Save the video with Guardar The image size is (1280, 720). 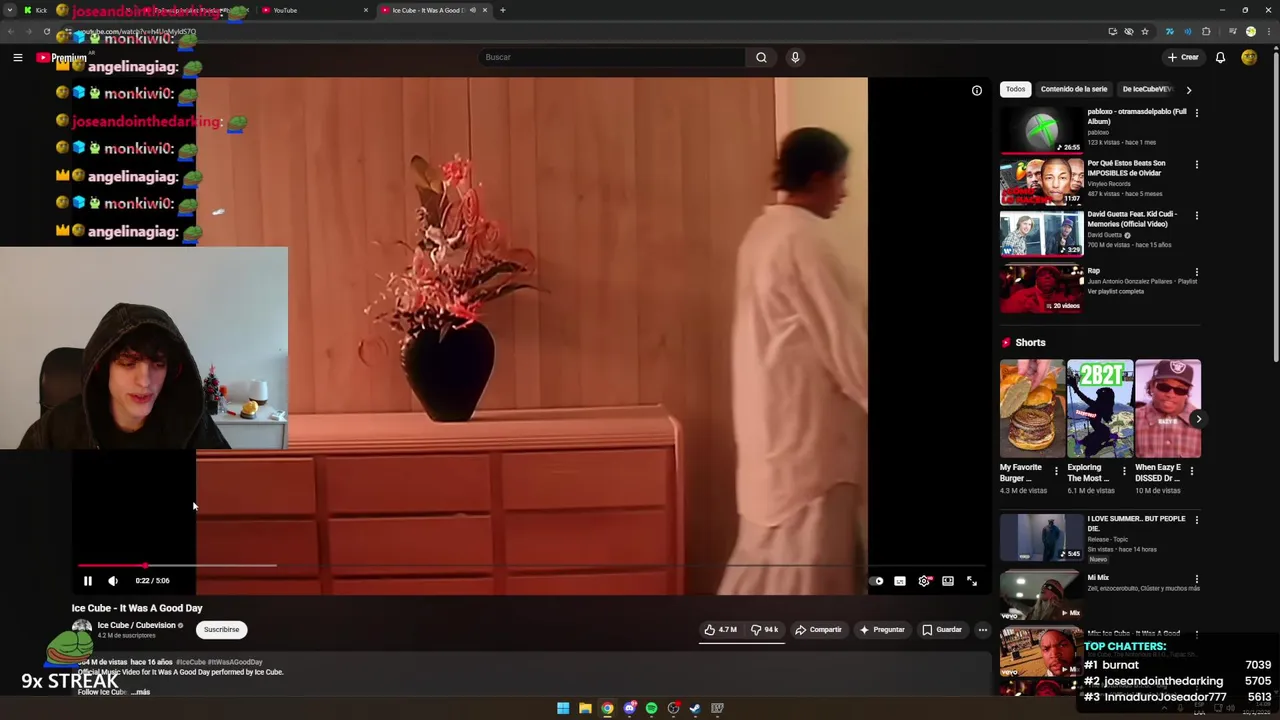pos(942,630)
